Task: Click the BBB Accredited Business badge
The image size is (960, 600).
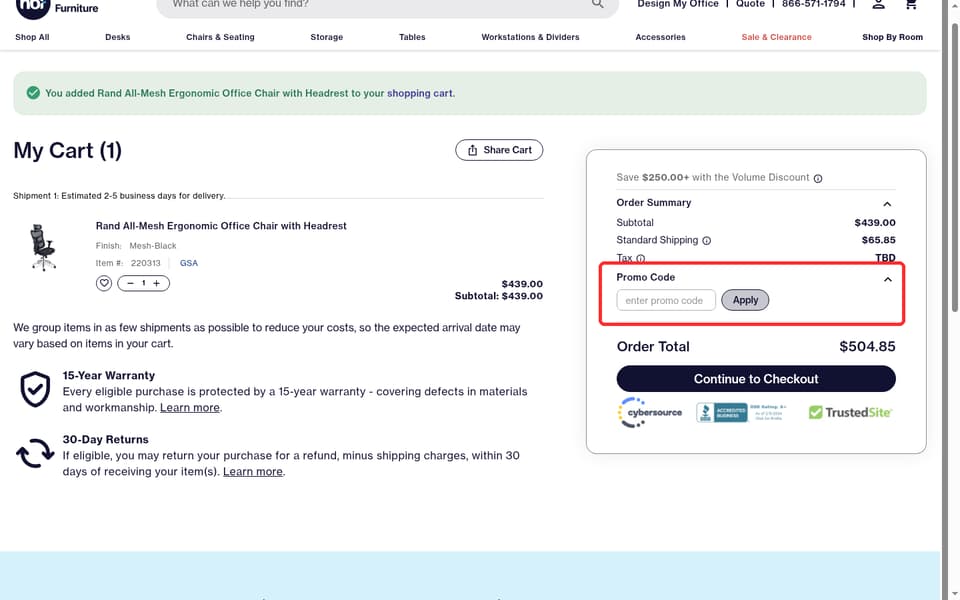Action: coord(741,413)
